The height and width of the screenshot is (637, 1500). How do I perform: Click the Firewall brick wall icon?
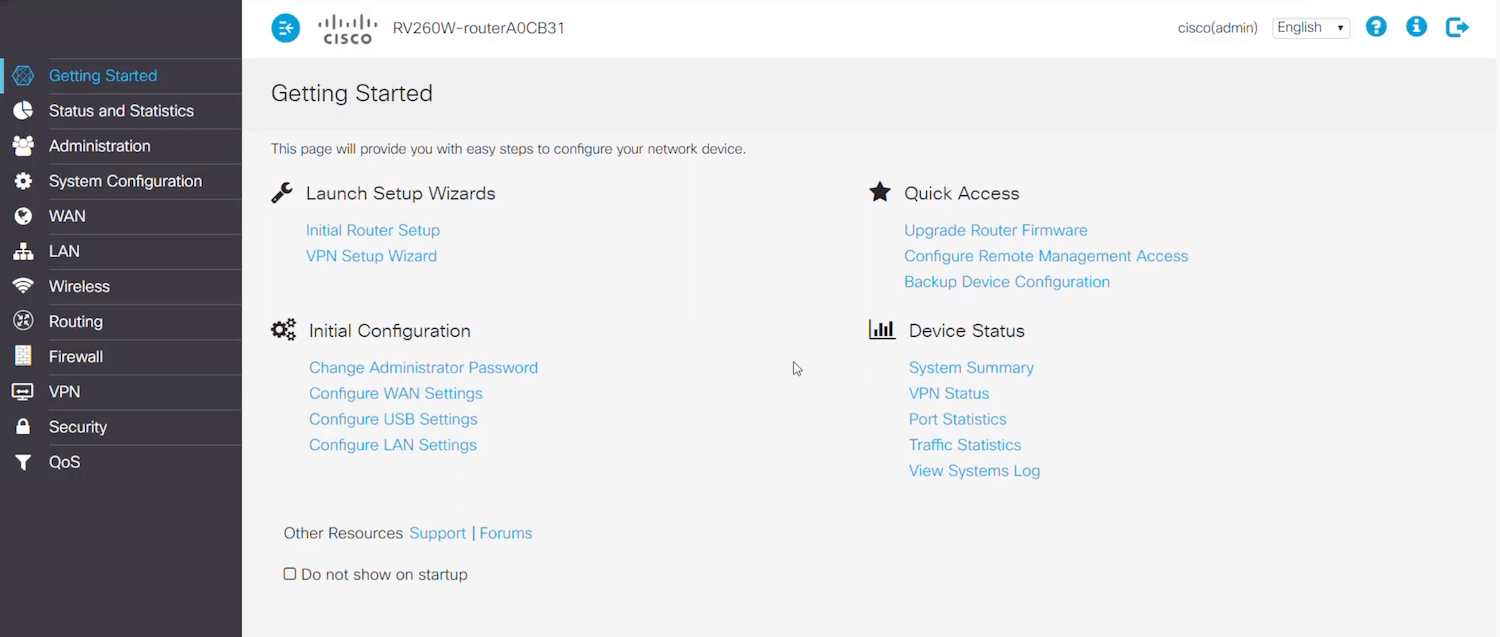[23, 357]
